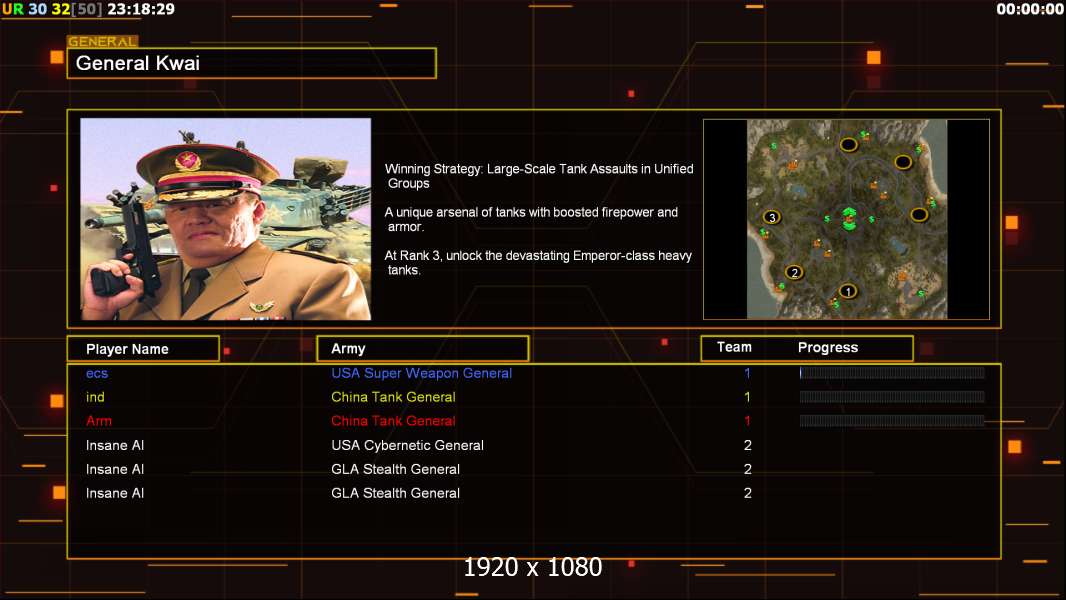Click Insane AI beside USA Cybernetic General
This screenshot has width=1066, height=600.
coord(115,445)
